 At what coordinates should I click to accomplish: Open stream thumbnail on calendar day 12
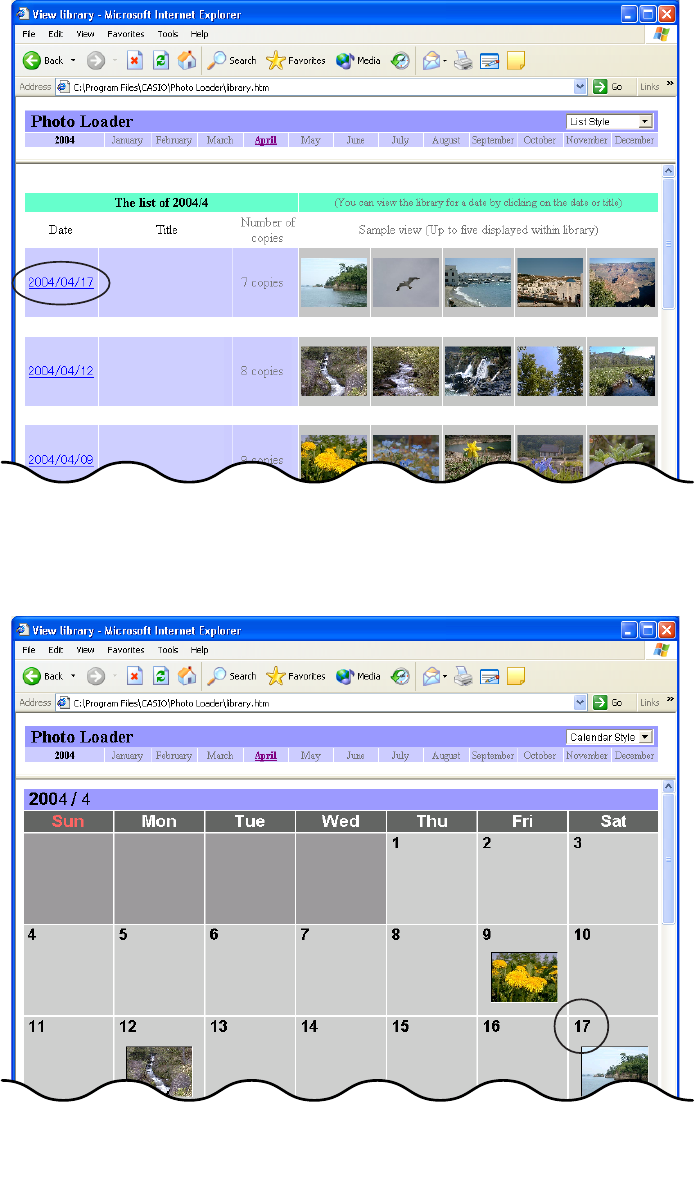pyautogui.click(x=159, y=1070)
